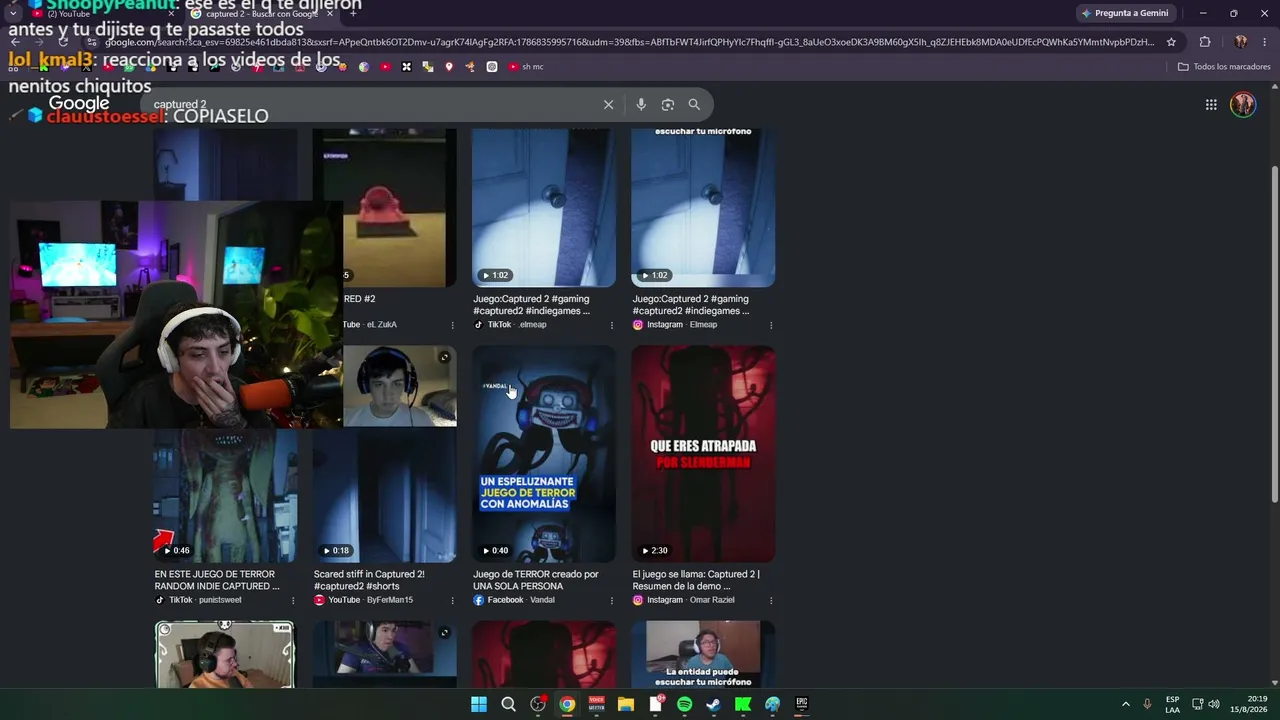Screen dimensions: 1280x720
Task: Bookmark this page with the star
Action: tap(1171, 42)
